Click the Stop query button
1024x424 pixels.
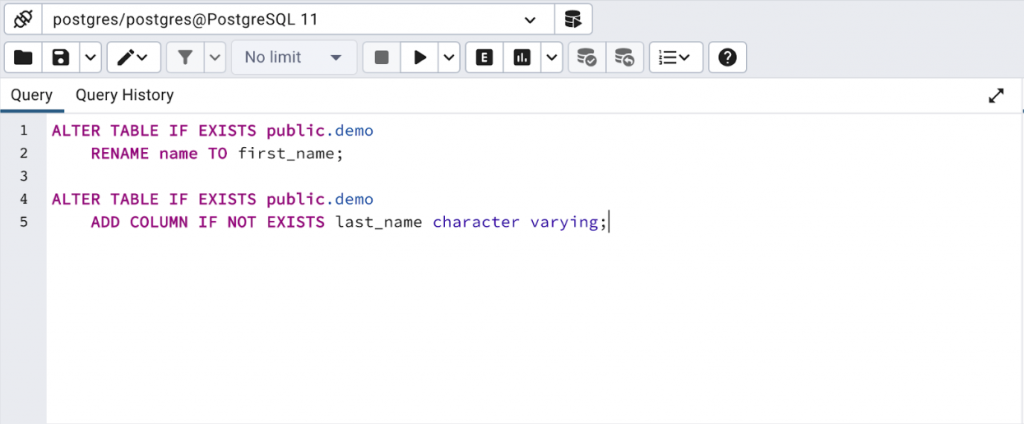pos(381,58)
